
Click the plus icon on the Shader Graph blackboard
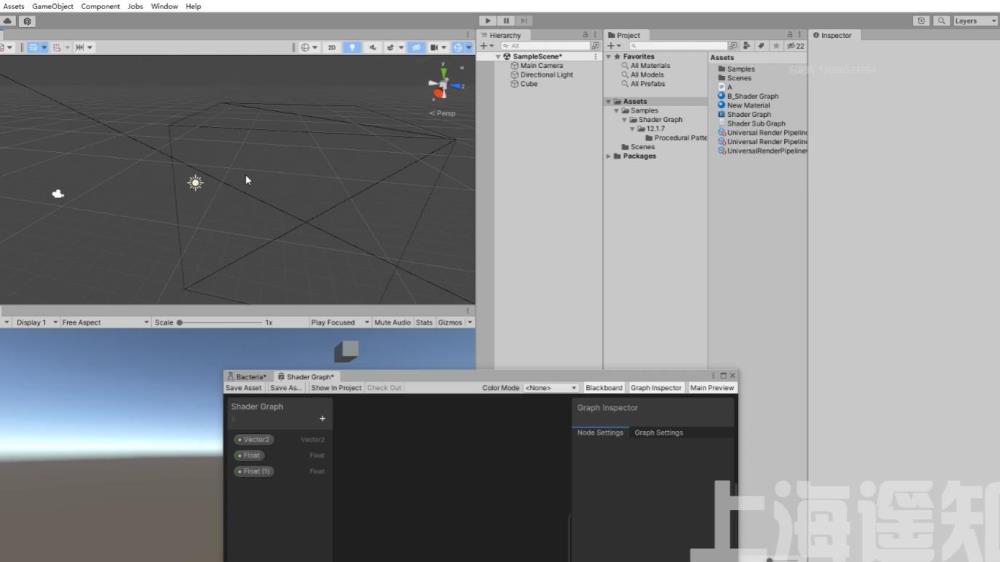pos(322,419)
